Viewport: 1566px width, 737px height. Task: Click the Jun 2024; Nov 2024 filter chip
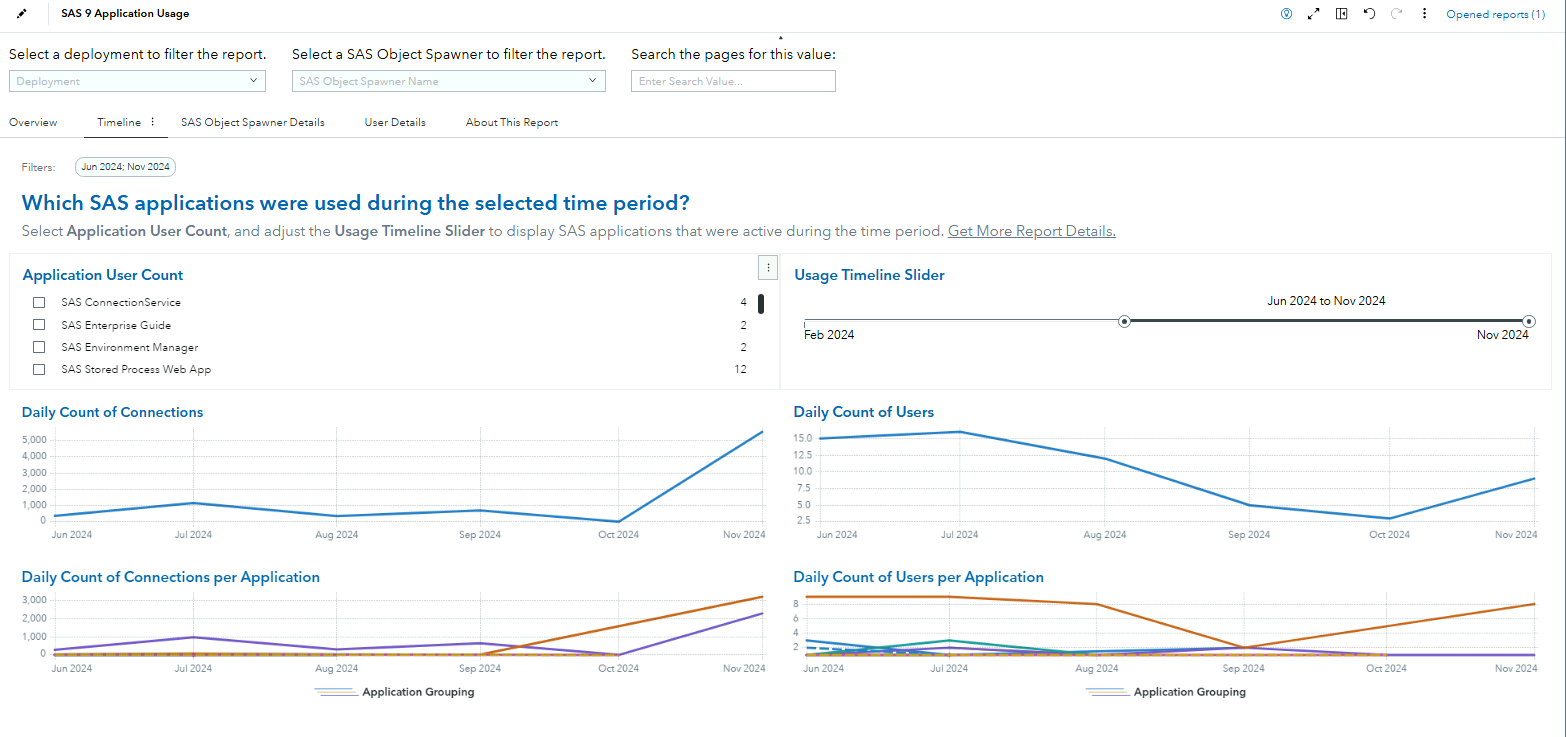[125, 167]
